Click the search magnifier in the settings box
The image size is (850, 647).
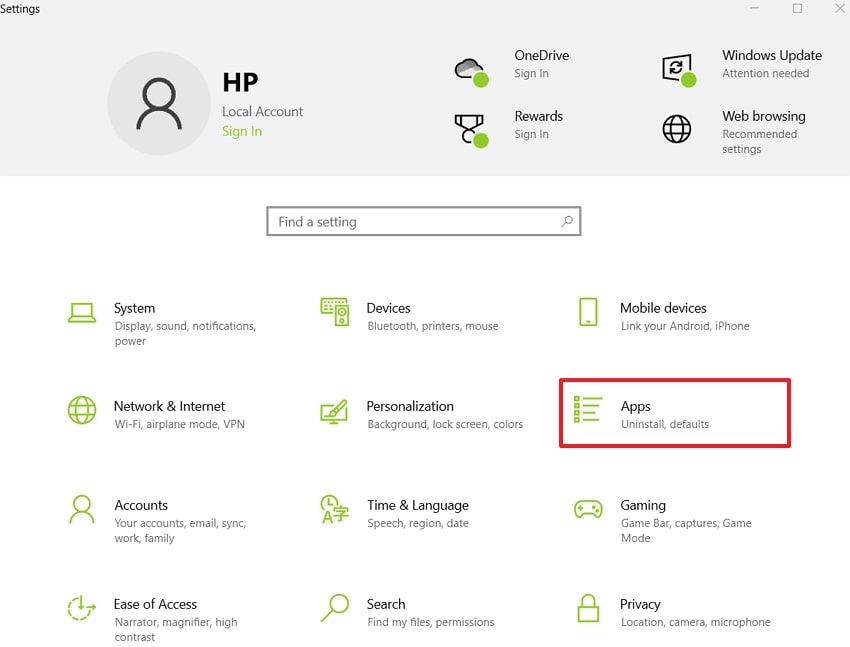567,221
